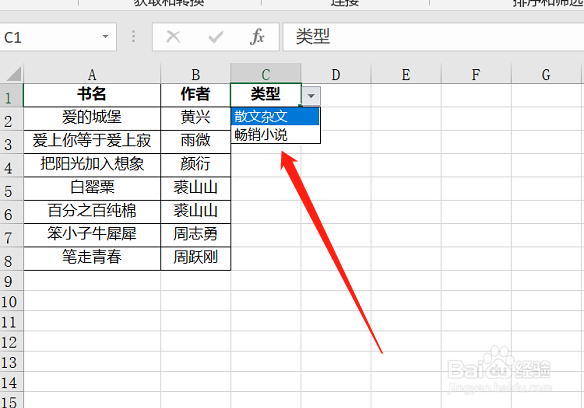Select author cell 裘山山 in row 5
The height and width of the screenshot is (408, 584).
point(196,189)
